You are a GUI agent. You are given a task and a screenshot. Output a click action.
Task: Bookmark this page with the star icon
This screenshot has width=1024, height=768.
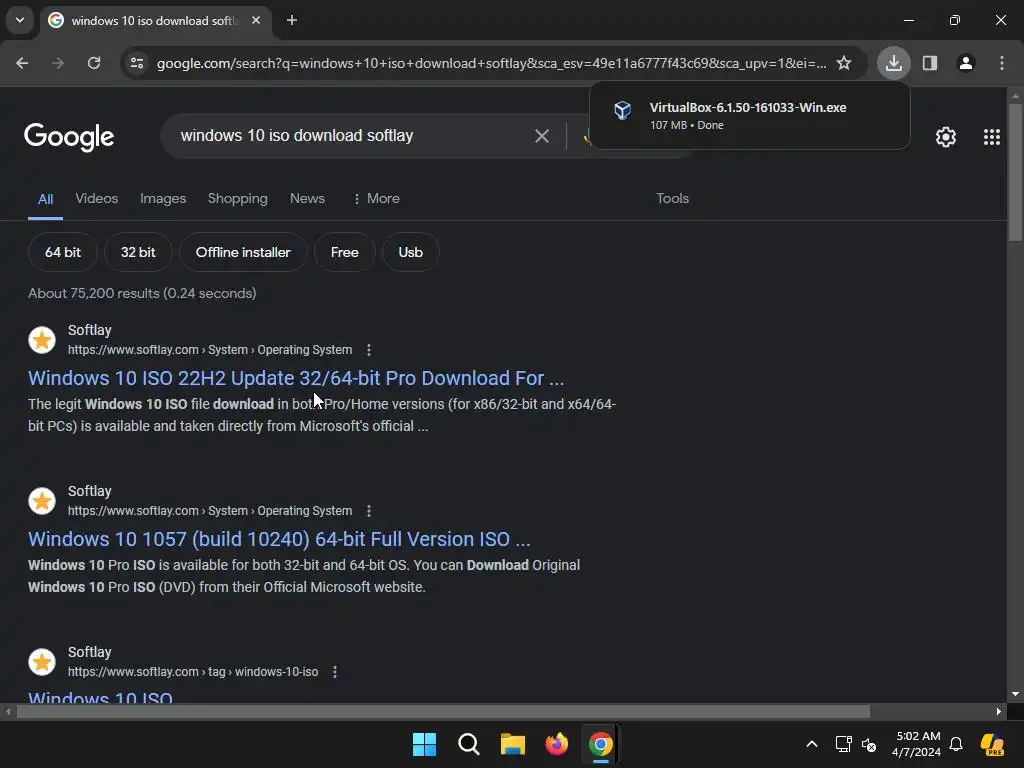(844, 63)
